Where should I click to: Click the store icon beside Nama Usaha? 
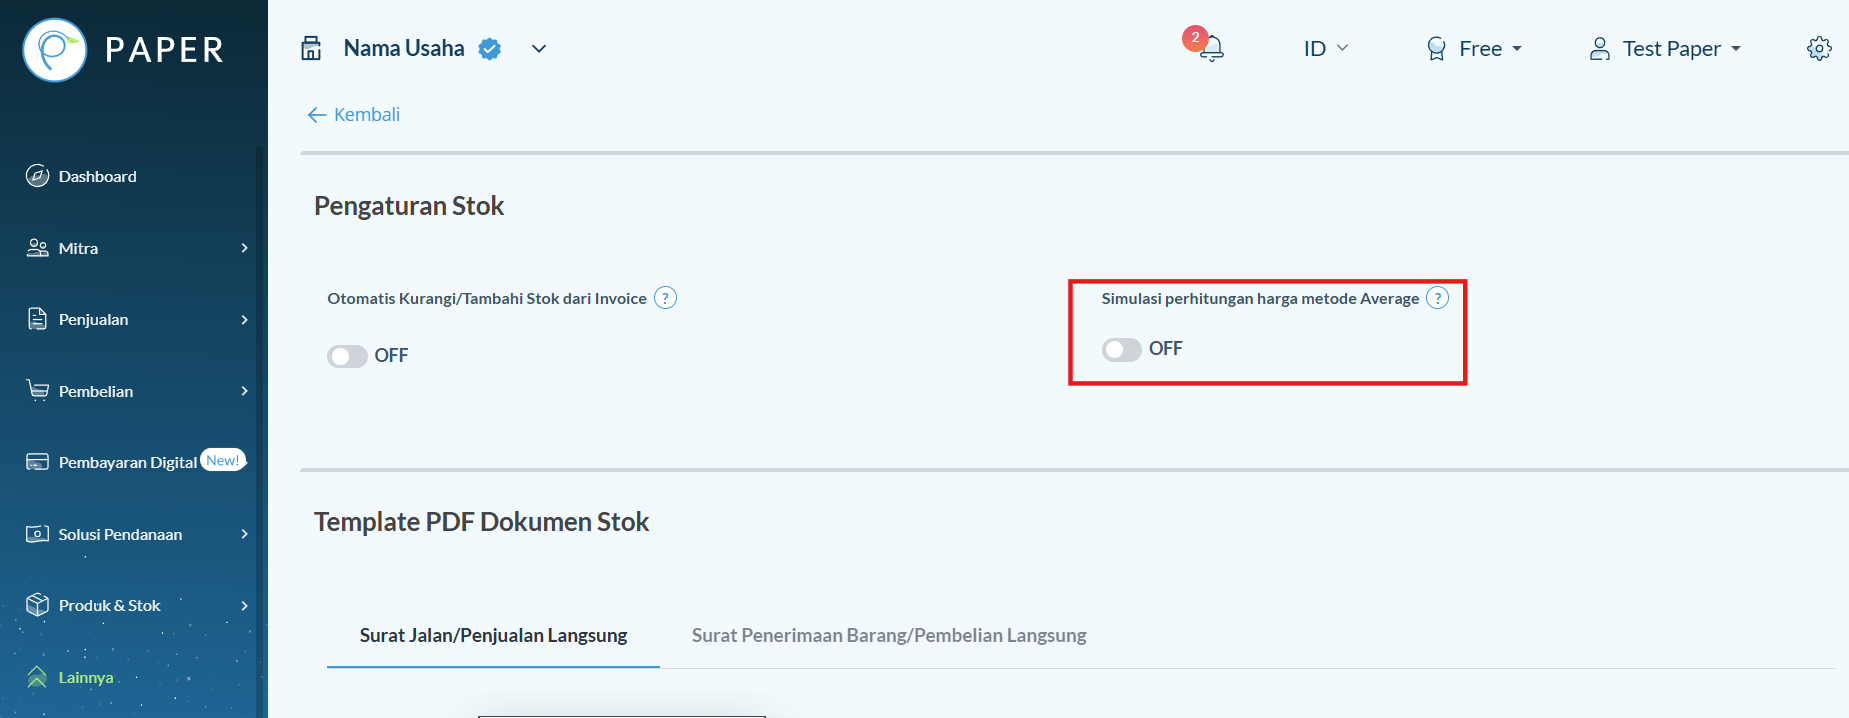311,48
